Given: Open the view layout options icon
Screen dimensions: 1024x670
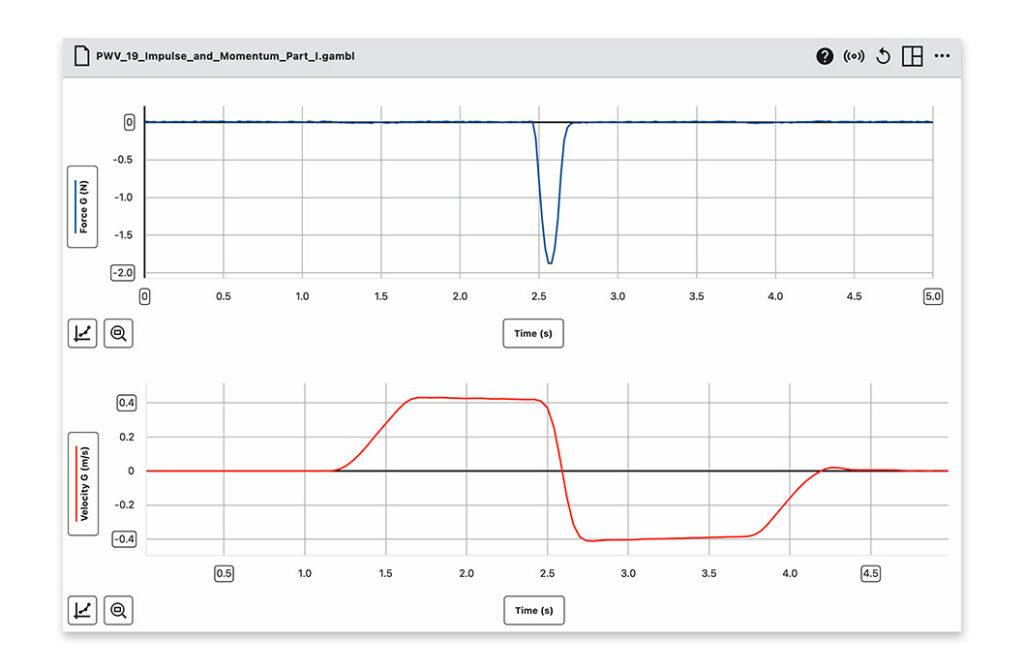Looking at the screenshot, I should [x=912, y=56].
